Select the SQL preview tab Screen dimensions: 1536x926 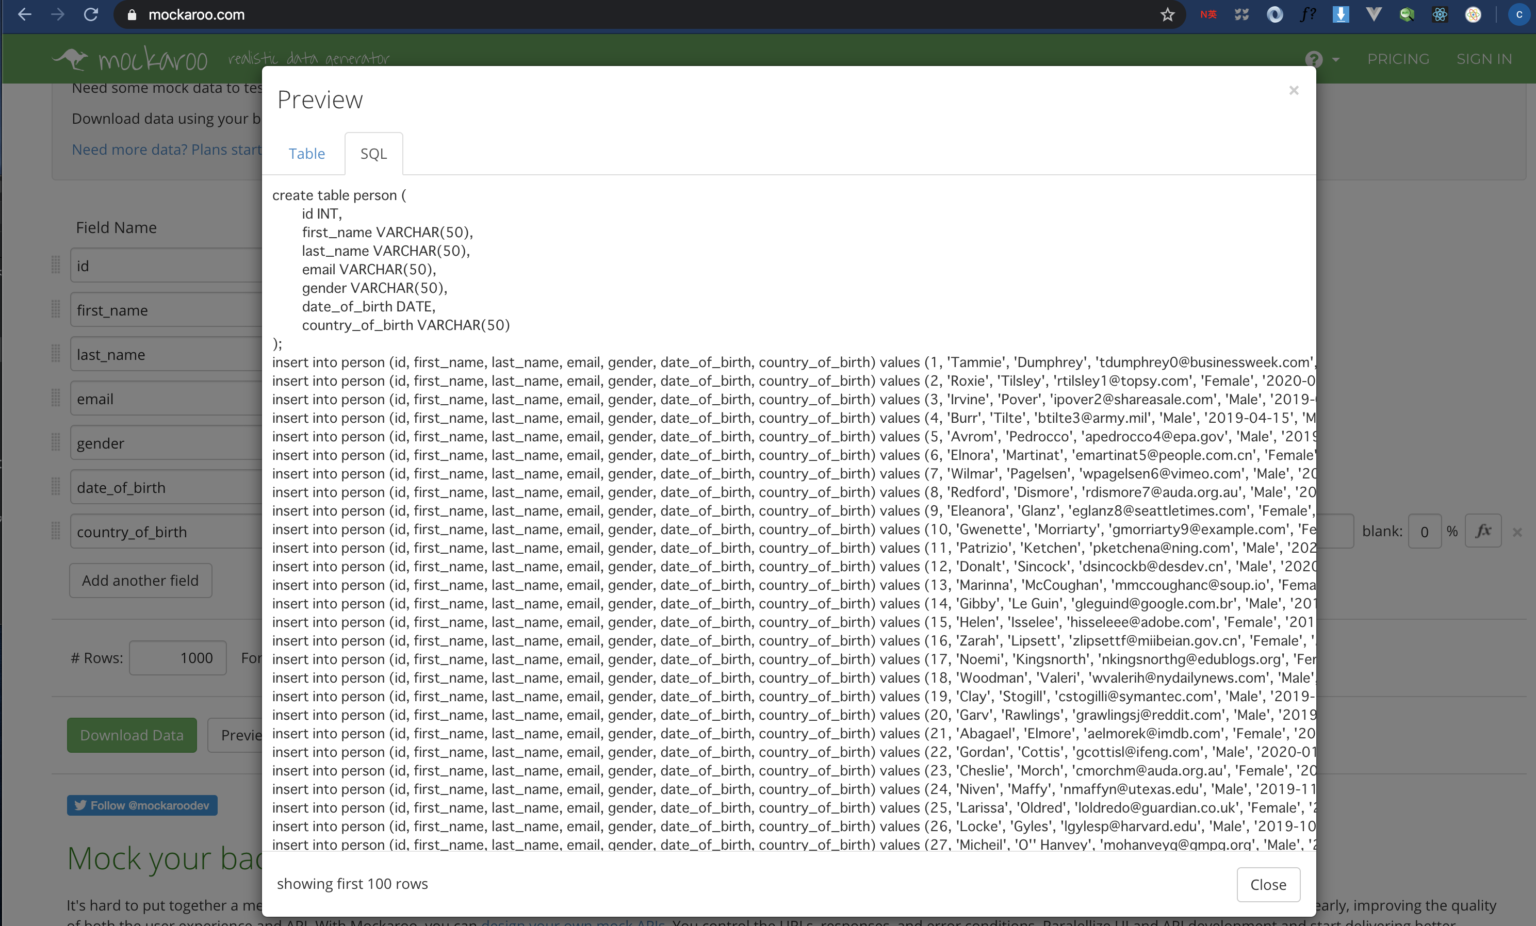point(372,153)
